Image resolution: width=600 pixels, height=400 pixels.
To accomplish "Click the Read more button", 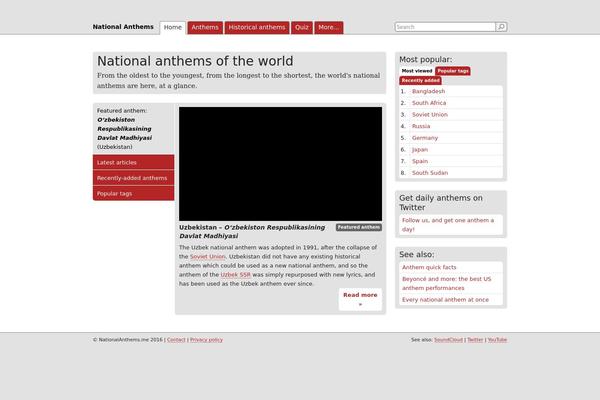I will [360, 299].
